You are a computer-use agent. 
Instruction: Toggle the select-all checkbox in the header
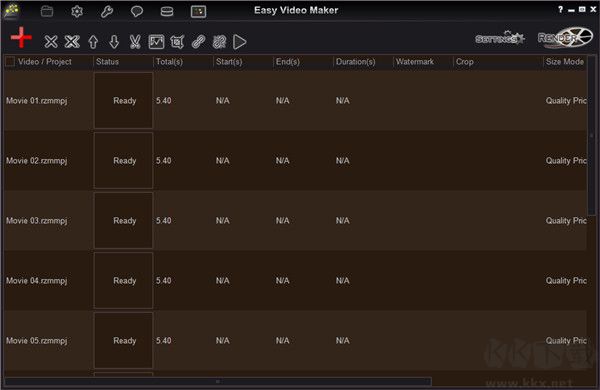(10, 62)
